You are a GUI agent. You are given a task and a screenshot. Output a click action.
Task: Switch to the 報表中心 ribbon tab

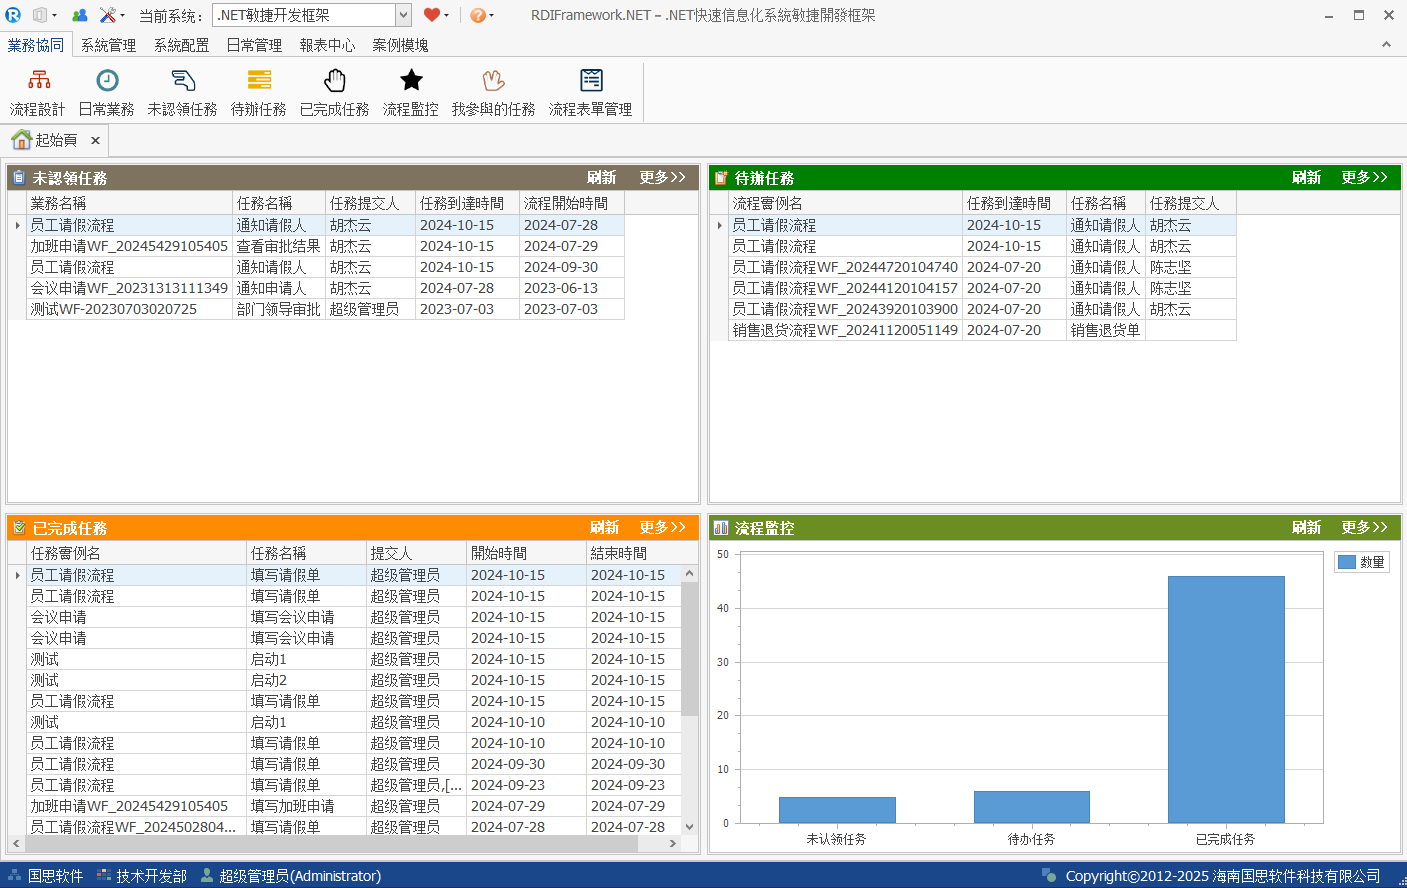327,45
